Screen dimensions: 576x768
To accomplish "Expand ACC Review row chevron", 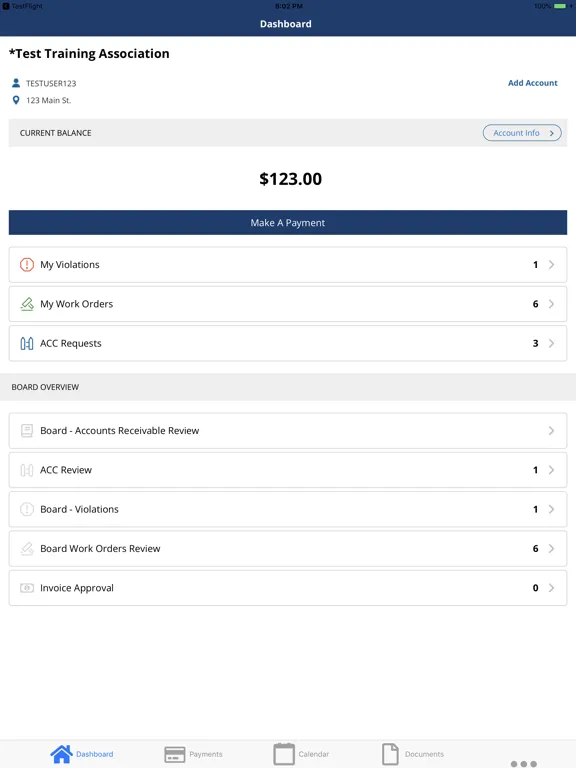I will click(552, 470).
